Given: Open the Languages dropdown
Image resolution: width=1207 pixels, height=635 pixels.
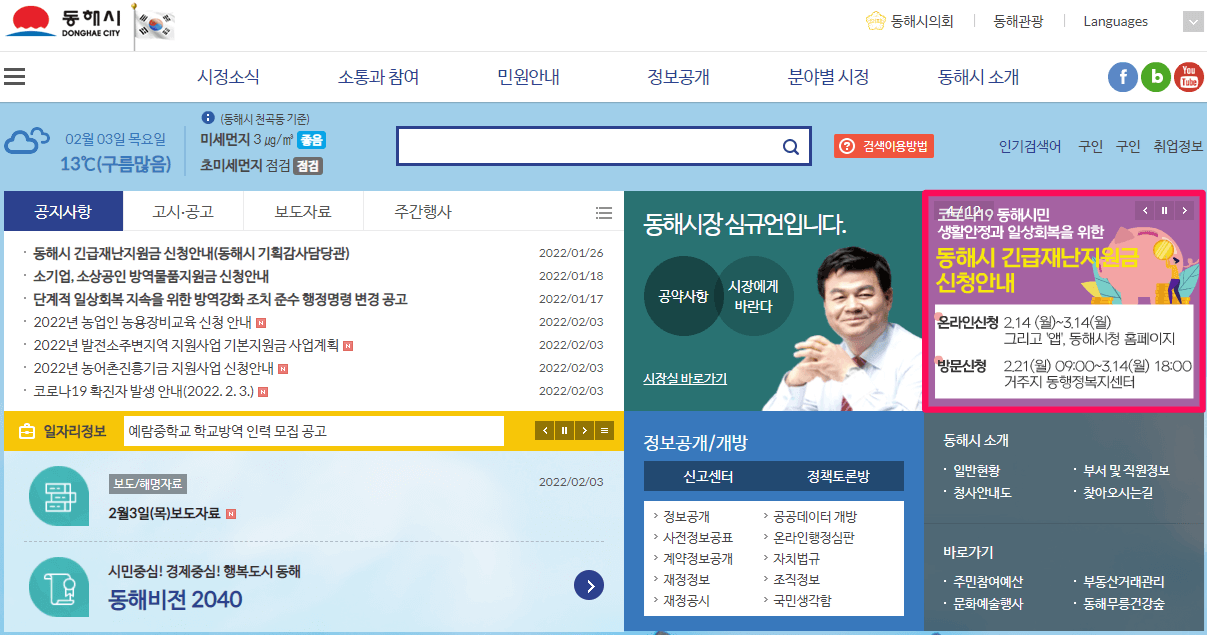Looking at the screenshot, I should click(x=1115, y=21).
